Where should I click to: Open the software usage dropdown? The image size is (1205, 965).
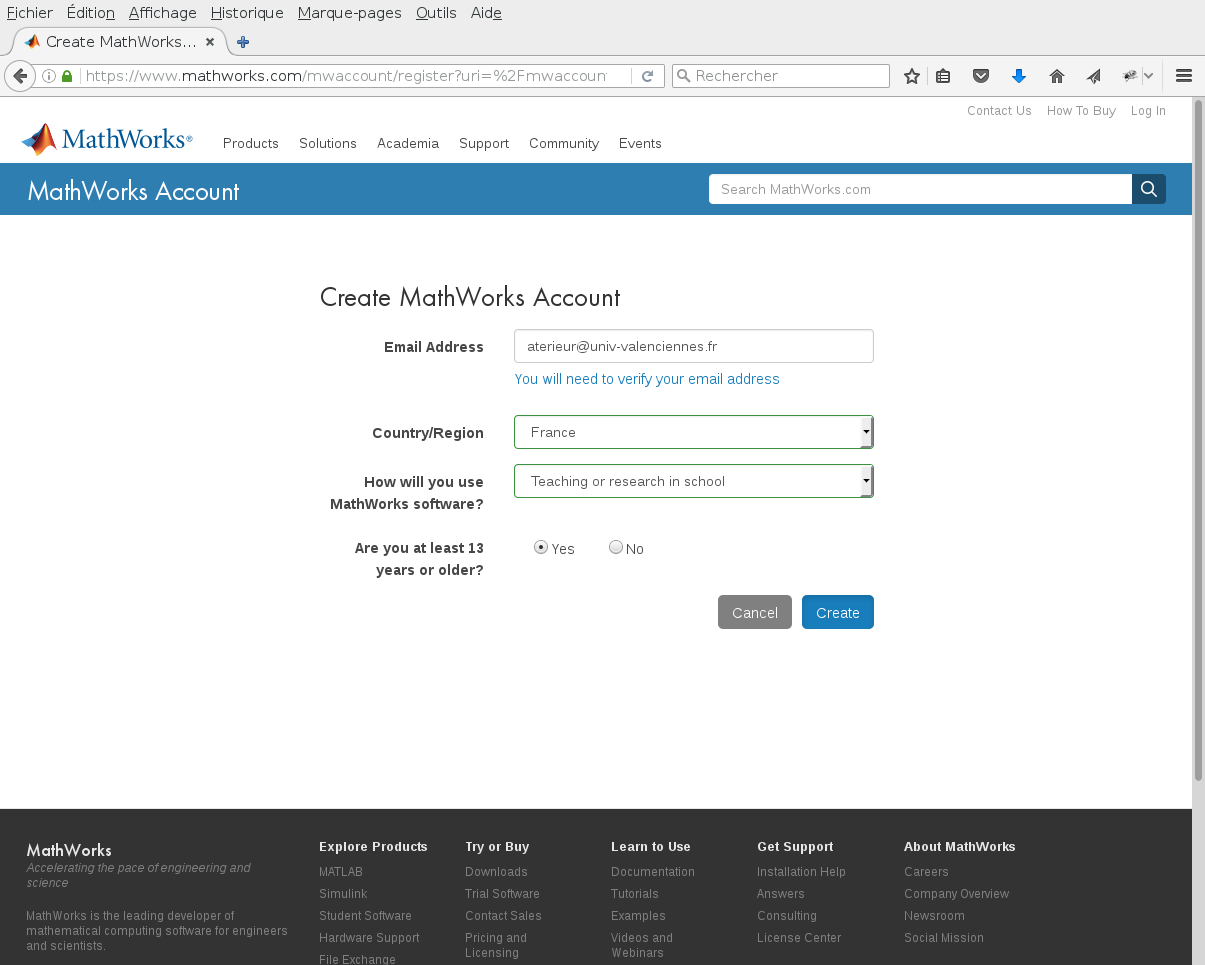[694, 481]
